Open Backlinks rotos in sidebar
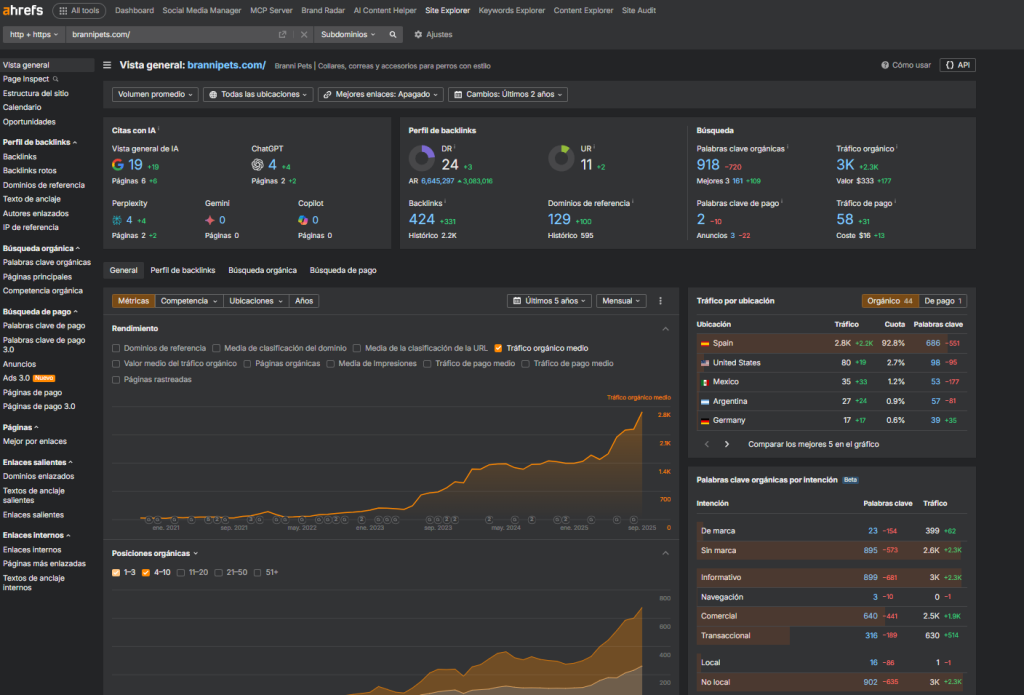This screenshot has height=695, width=1024. (29, 171)
